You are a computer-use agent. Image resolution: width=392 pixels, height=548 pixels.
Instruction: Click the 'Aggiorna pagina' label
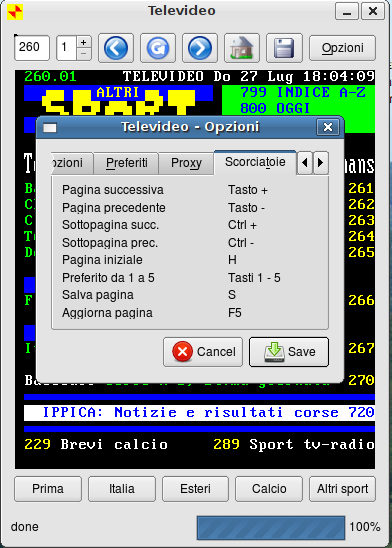[x=107, y=313]
